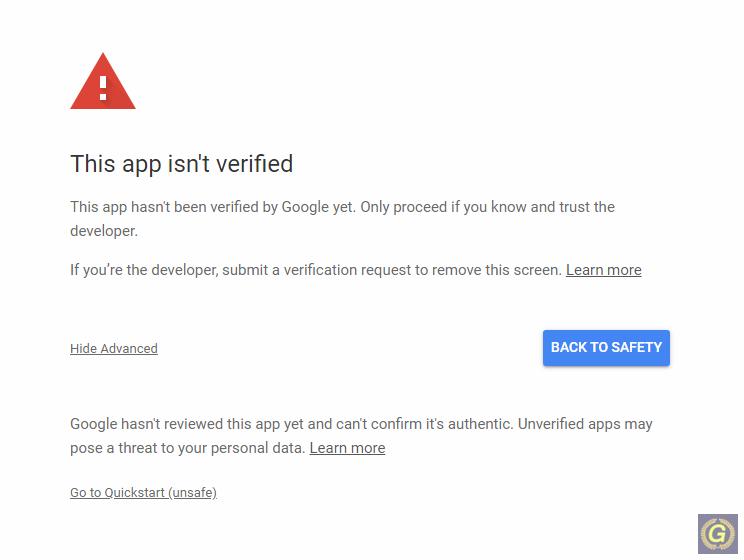The height and width of the screenshot is (560, 744).
Task: Click 'Unverified apps may' phrase
Action: [x=585, y=424]
